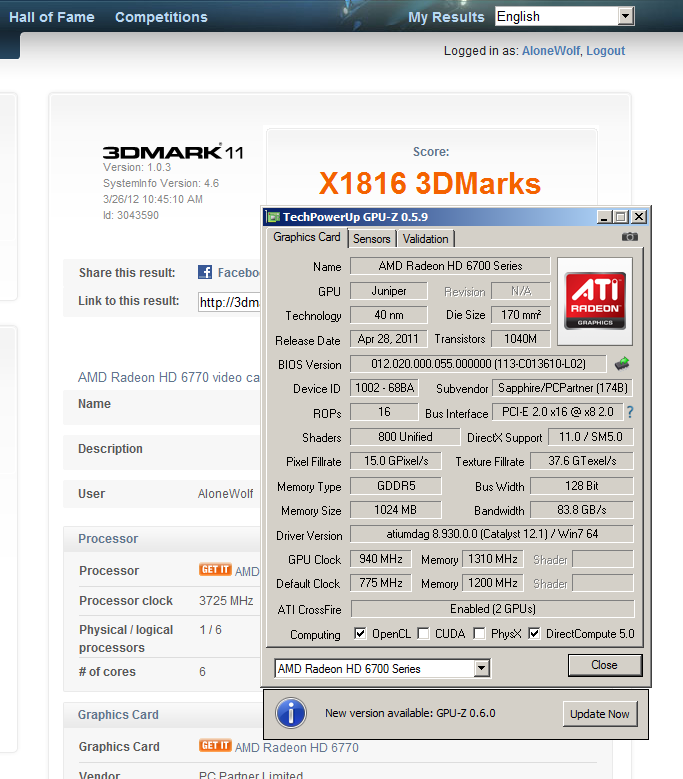Click the ATI Radeon Graphics logo
Viewport: 683px width, 779px height.
click(595, 301)
